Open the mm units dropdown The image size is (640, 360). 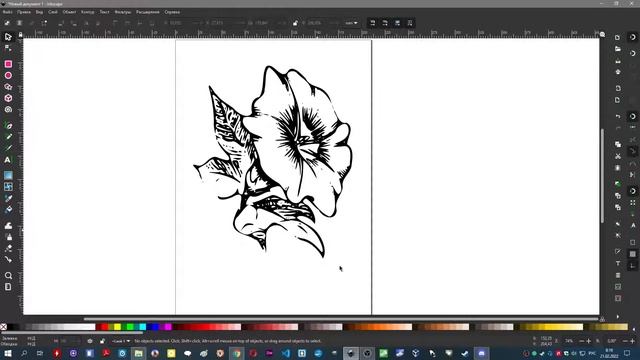(351, 23)
